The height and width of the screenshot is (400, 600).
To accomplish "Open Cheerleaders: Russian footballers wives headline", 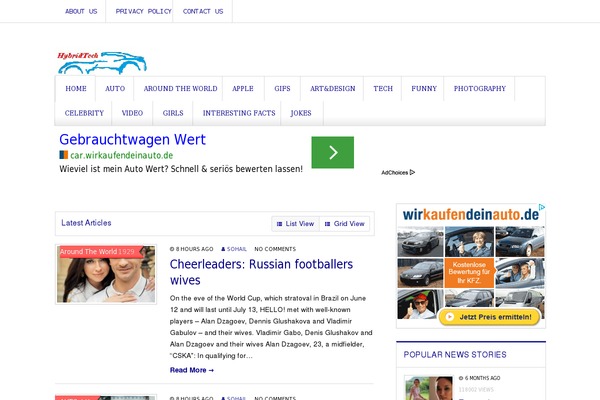I will point(261,272).
